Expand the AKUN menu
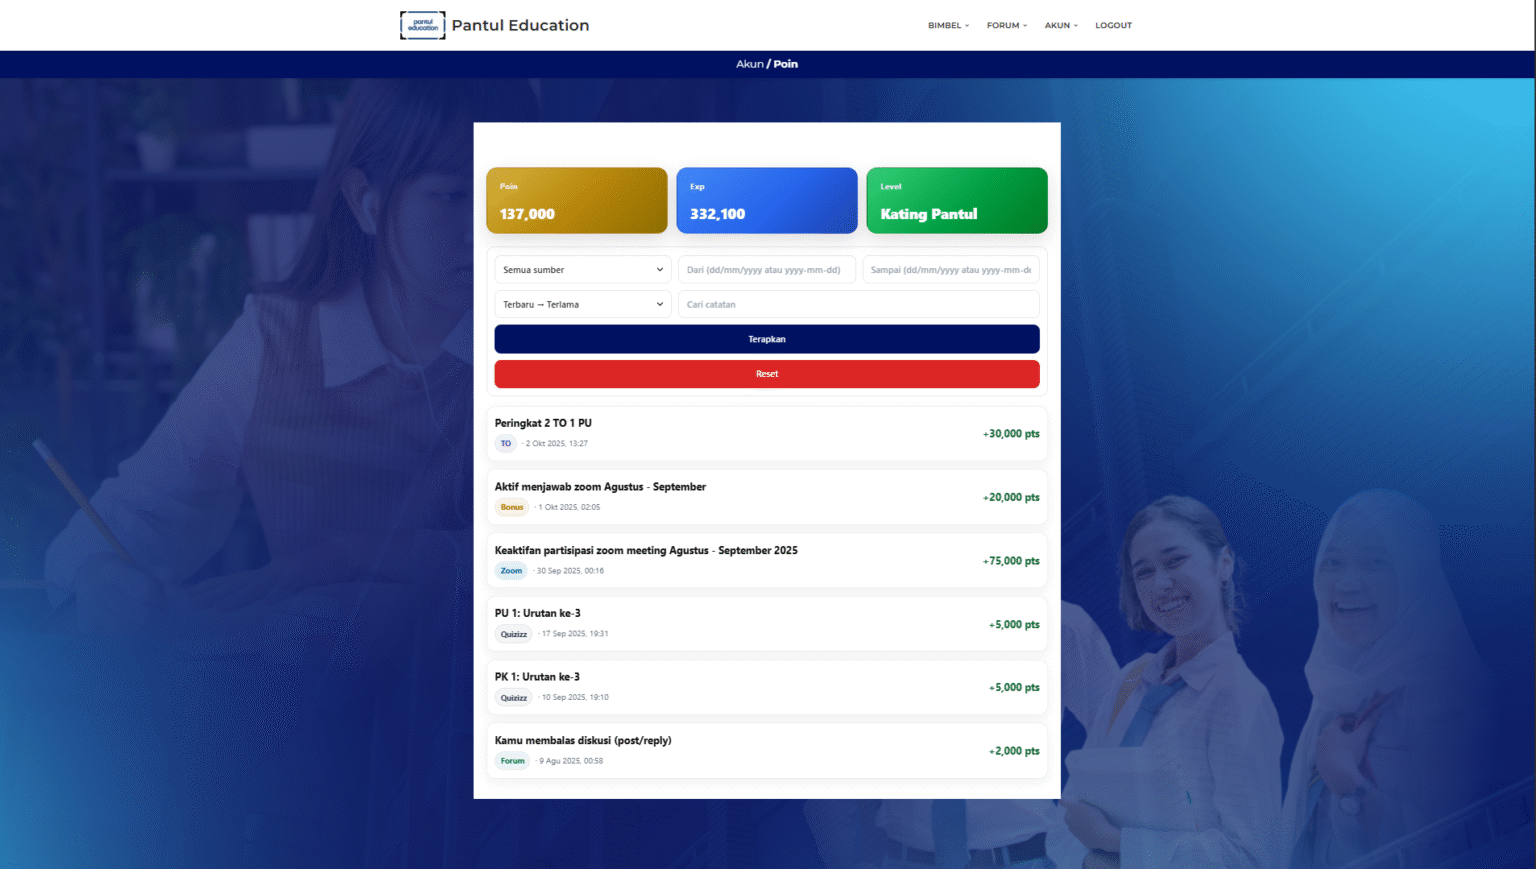 1061,26
